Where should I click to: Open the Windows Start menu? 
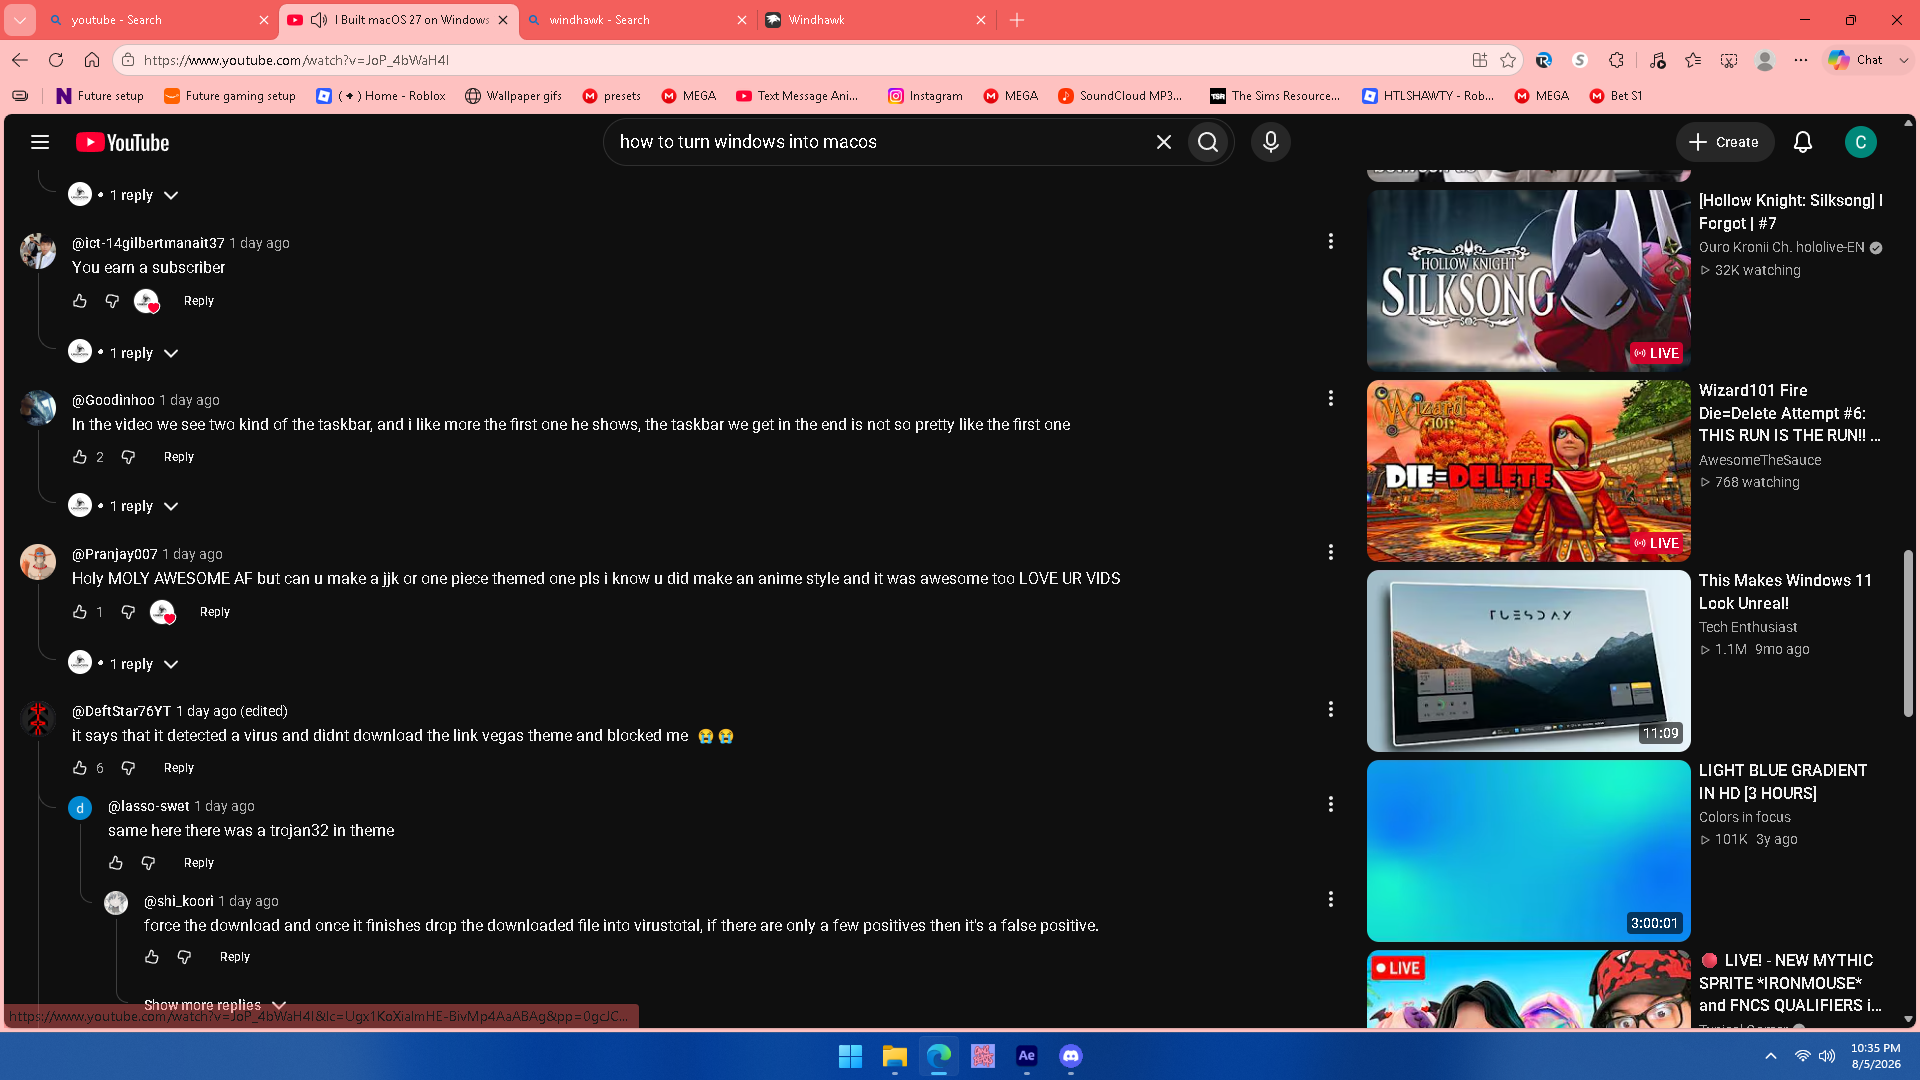[x=850, y=1056]
